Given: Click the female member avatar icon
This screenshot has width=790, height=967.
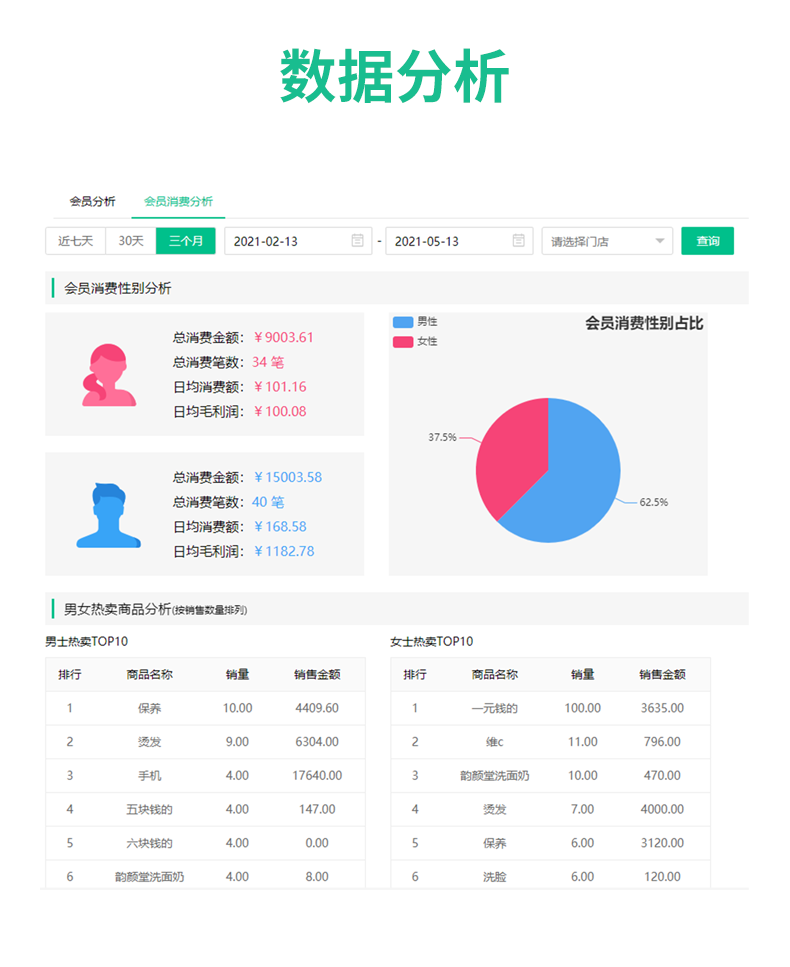Looking at the screenshot, I should (x=109, y=375).
